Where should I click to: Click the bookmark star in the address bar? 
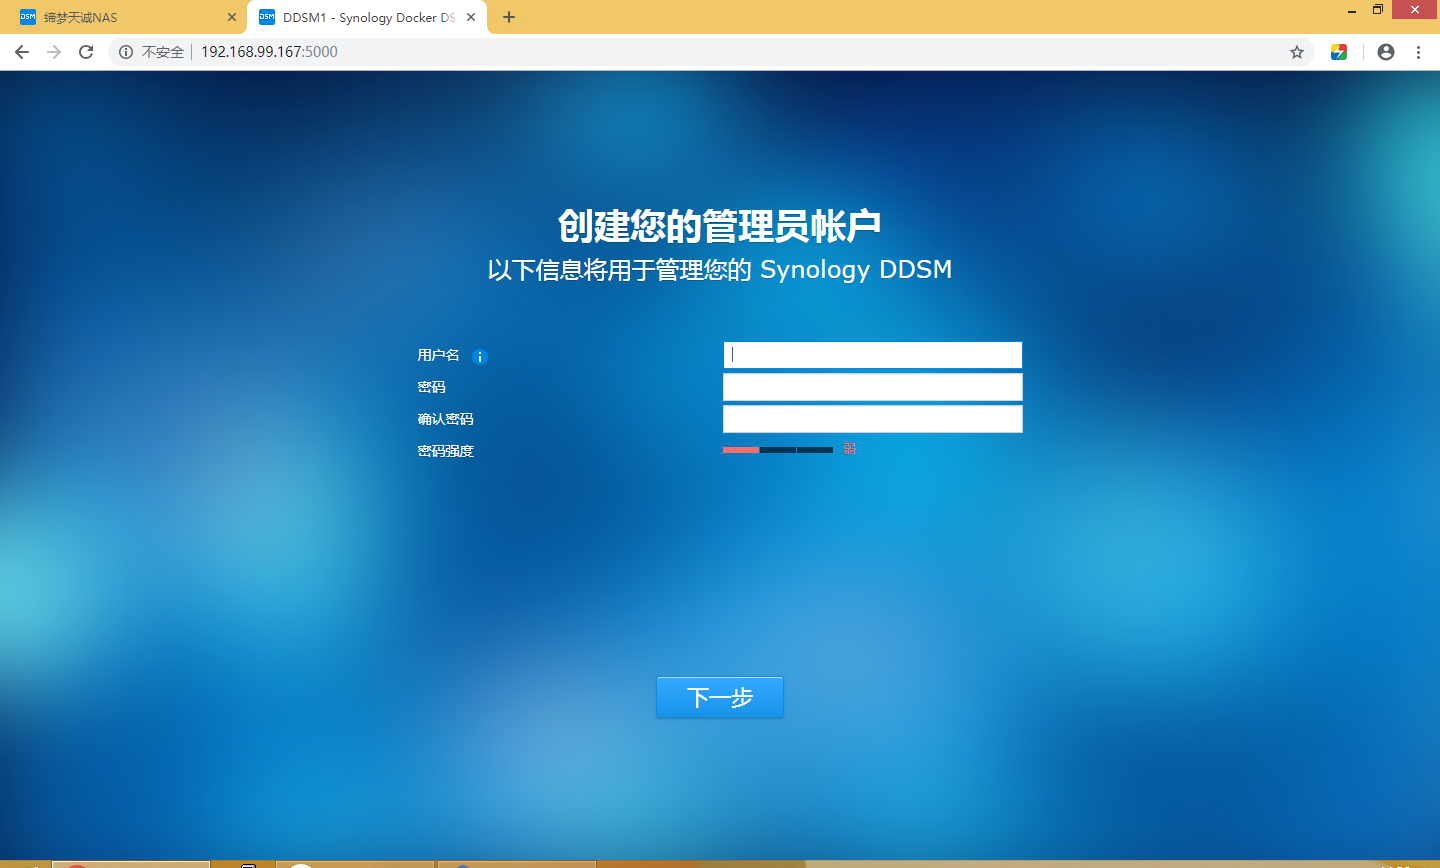point(1297,52)
